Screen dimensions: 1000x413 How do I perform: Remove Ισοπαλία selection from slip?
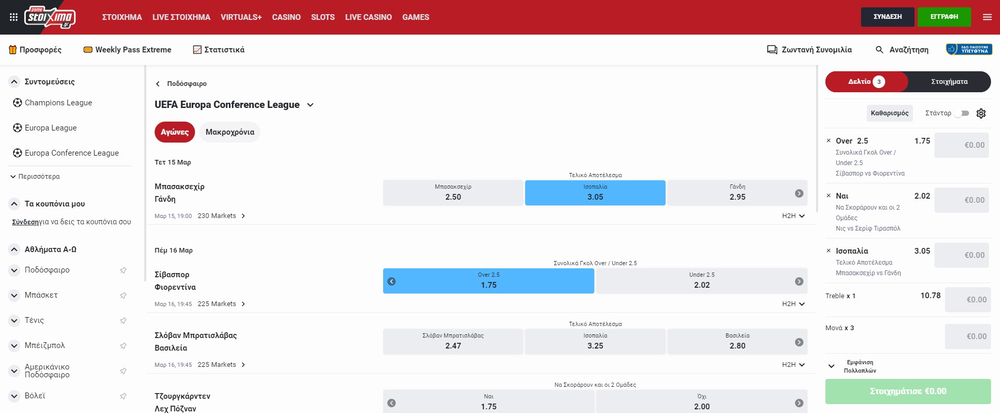(828, 250)
